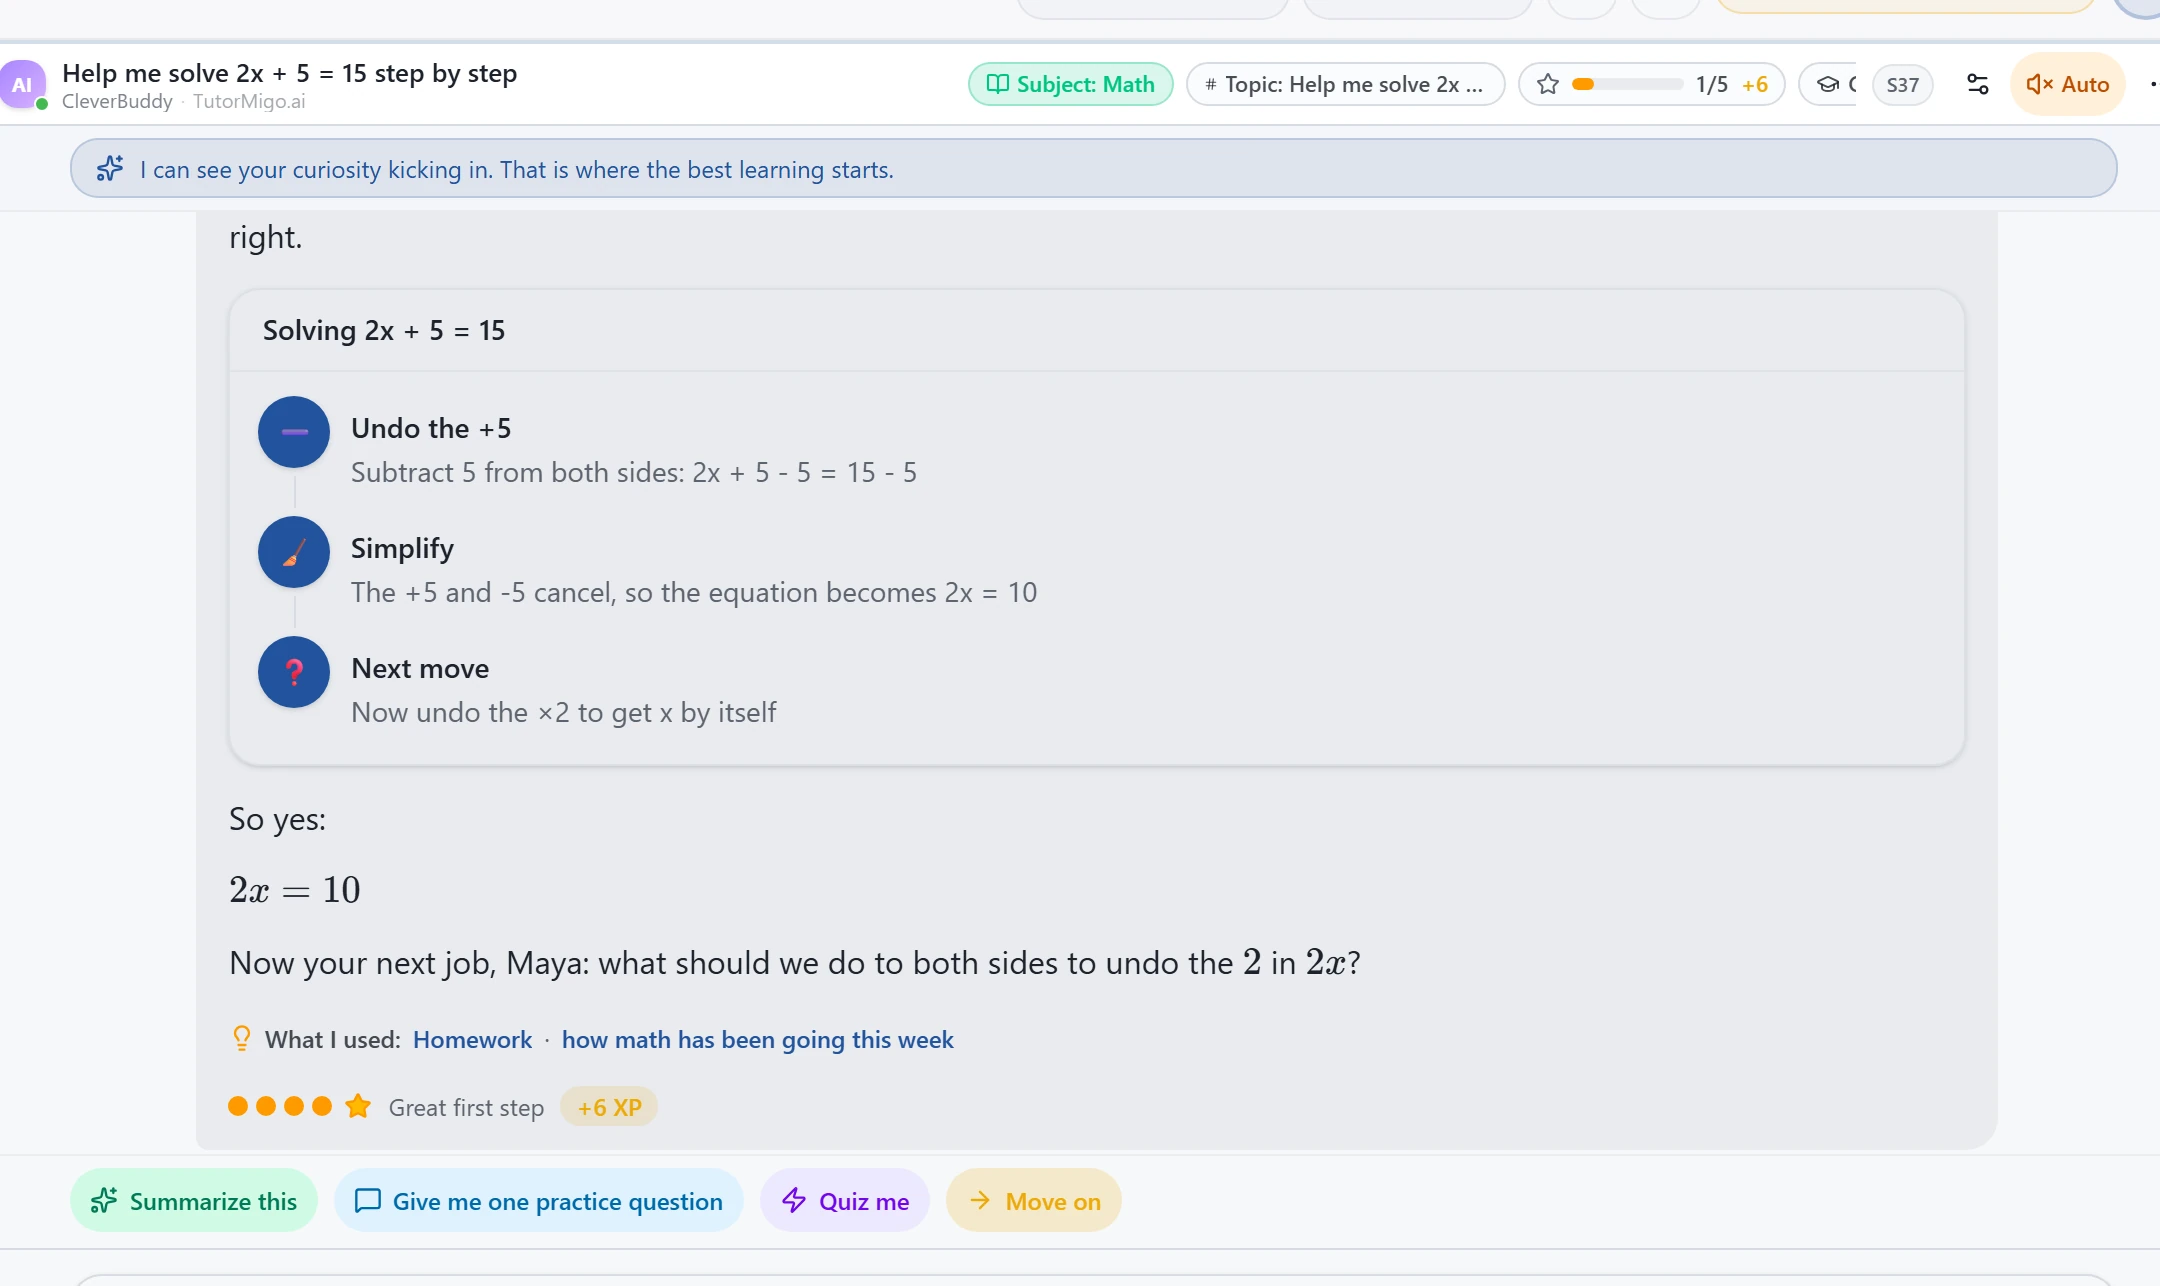Click the Move on button
Viewport: 2160px width, 1286px height.
click(x=1034, y=1201)
